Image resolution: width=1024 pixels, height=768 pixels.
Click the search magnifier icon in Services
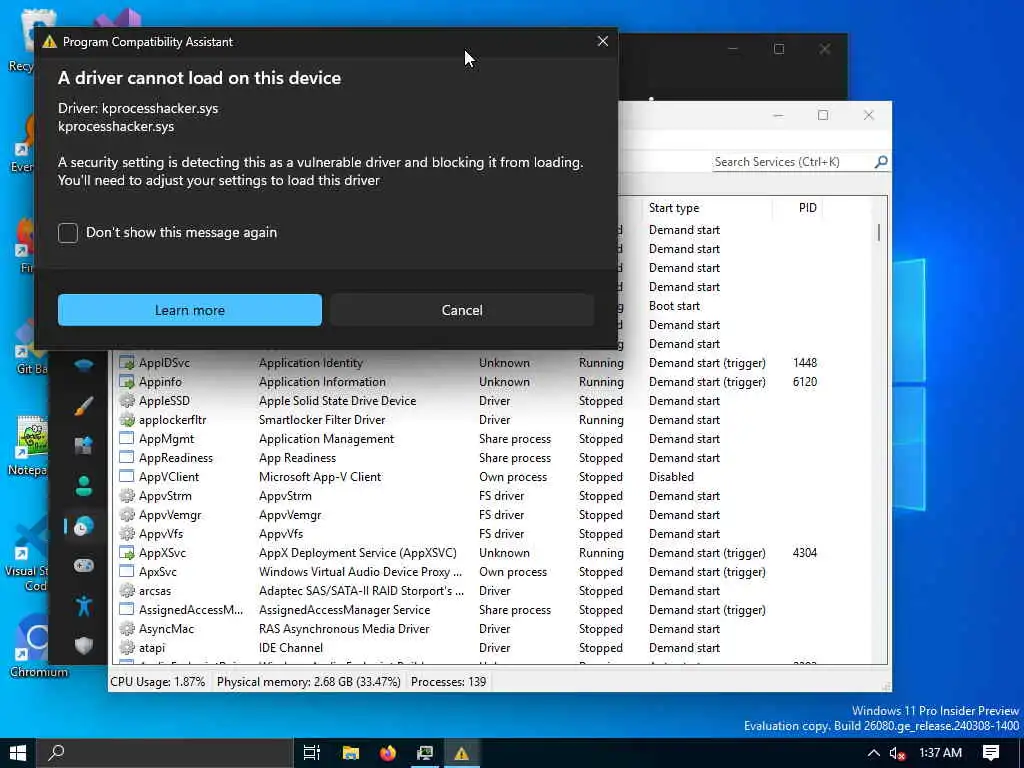[x=881, y=161]
